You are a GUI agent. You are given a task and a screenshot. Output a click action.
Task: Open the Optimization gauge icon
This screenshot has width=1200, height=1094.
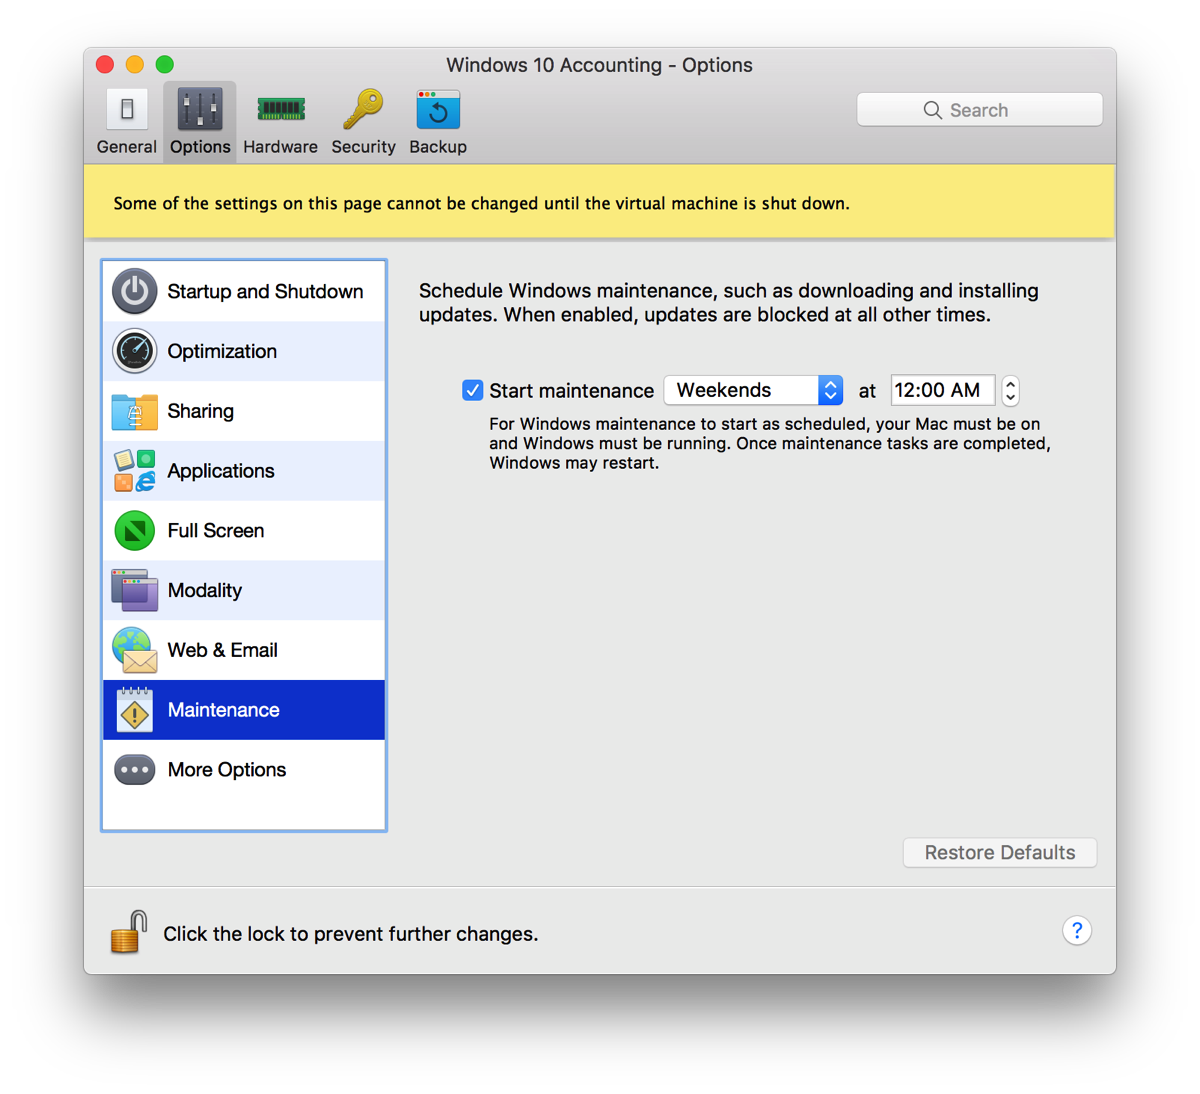135,351
